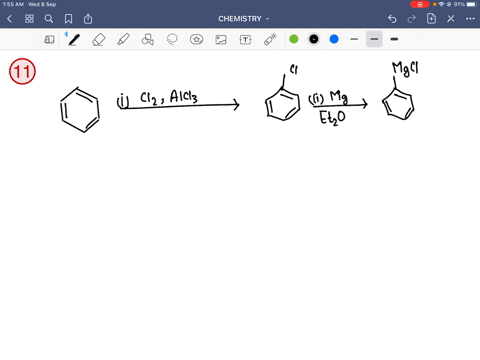Redo the last action
The width and height of the screenshot is (480, 360).
(x=412, y=19)
